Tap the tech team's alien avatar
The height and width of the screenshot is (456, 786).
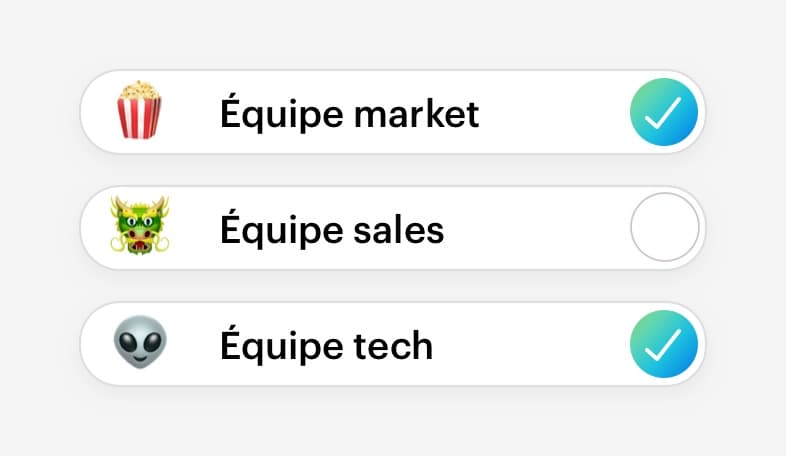tap(140, 342)
